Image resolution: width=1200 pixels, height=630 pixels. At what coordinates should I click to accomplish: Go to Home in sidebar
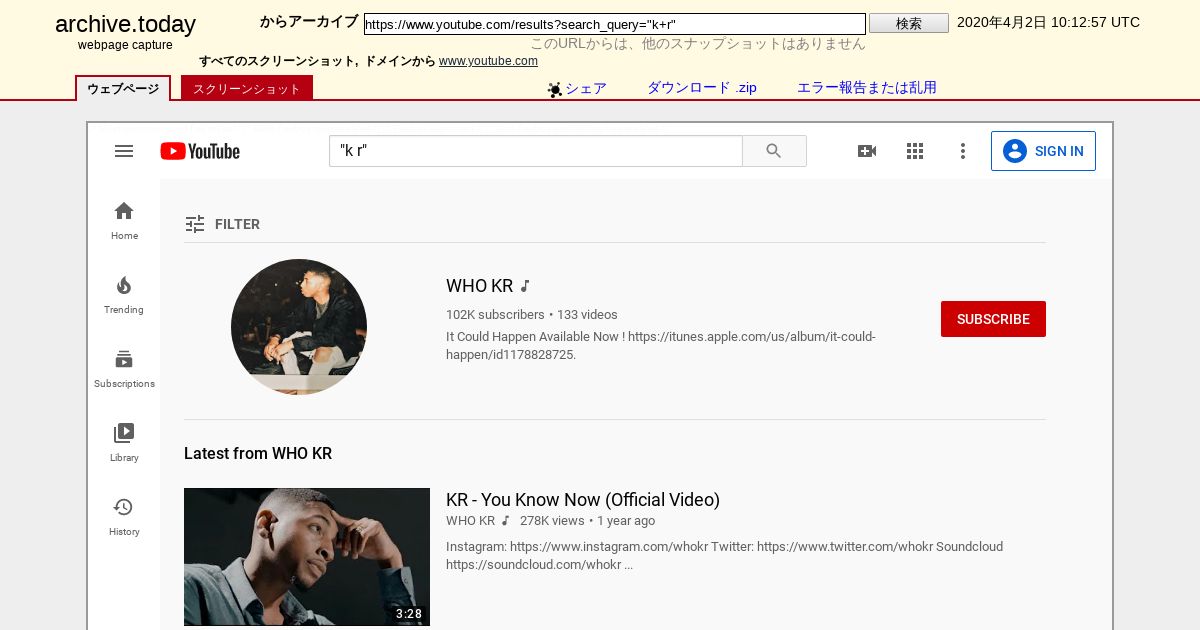(x=124, y=220)
